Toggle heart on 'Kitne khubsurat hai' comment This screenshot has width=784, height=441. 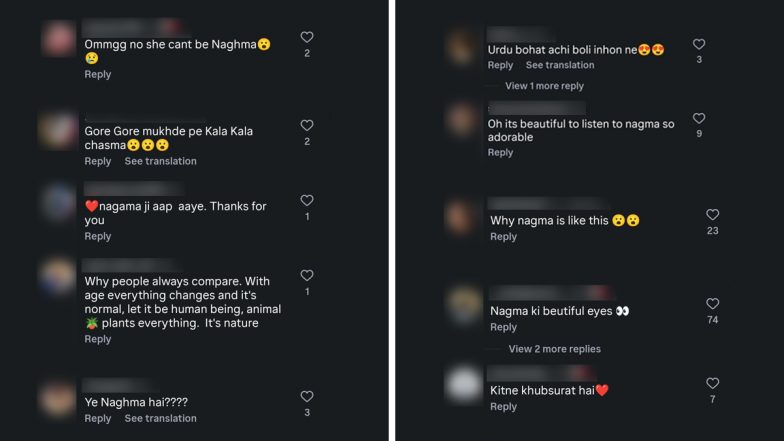coord(712,383)
